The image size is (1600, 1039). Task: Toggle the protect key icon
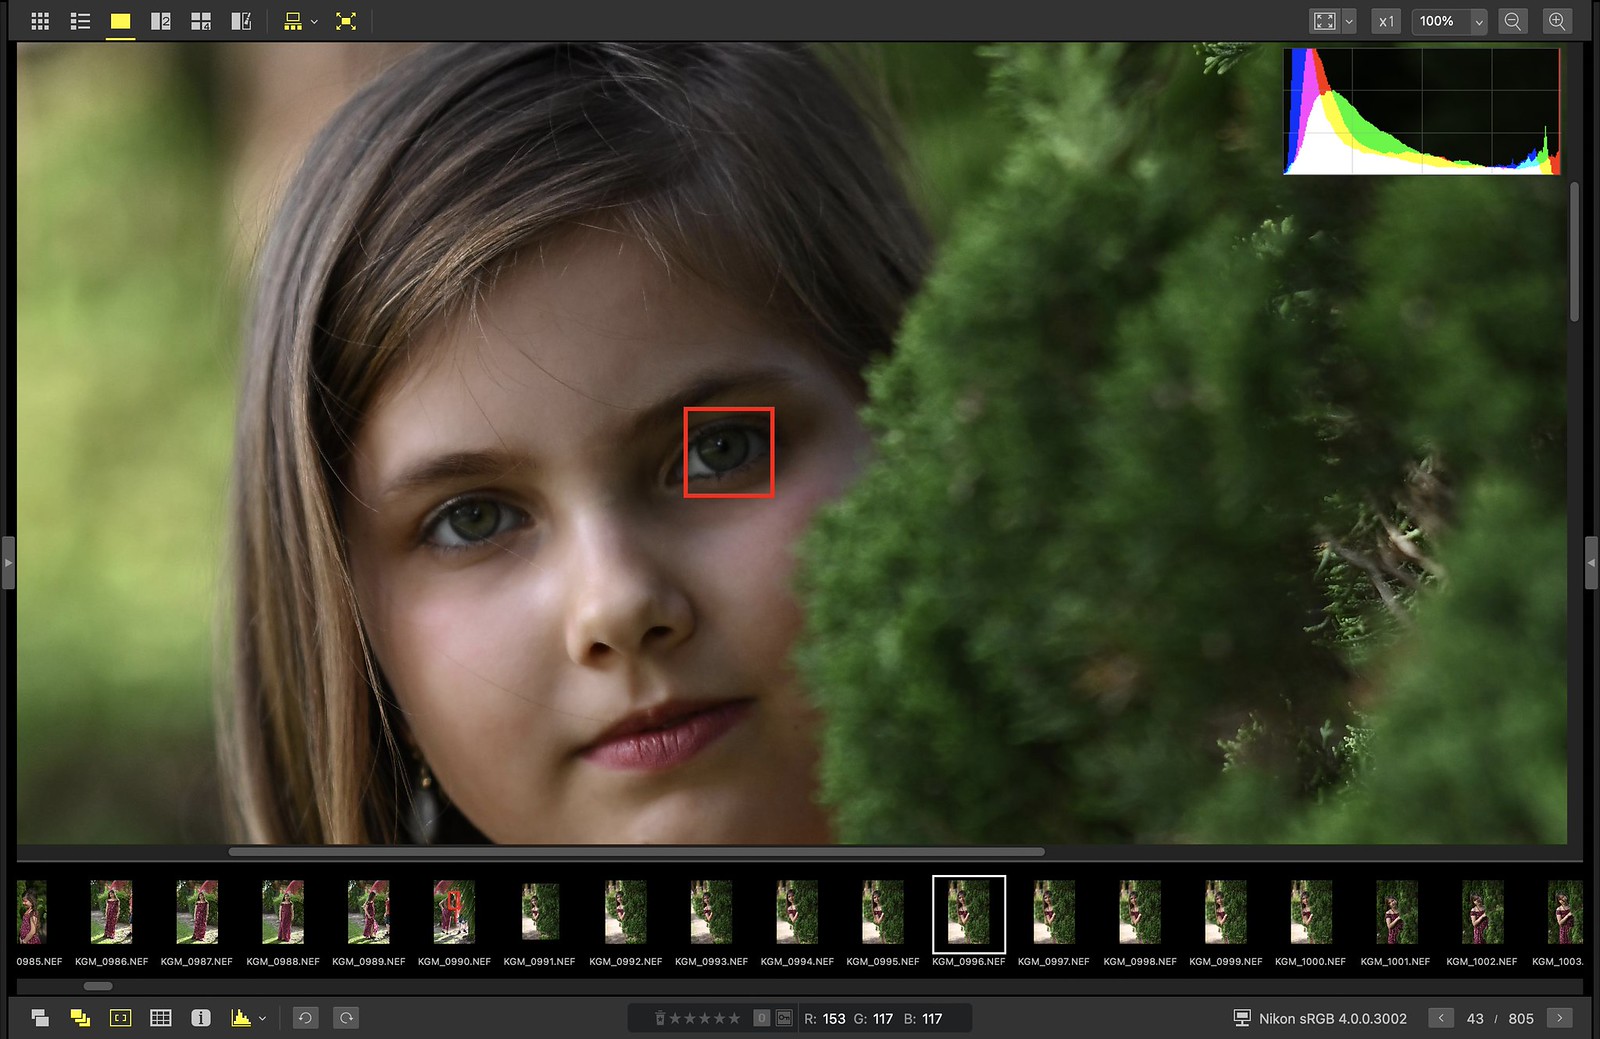(784, 1018)
